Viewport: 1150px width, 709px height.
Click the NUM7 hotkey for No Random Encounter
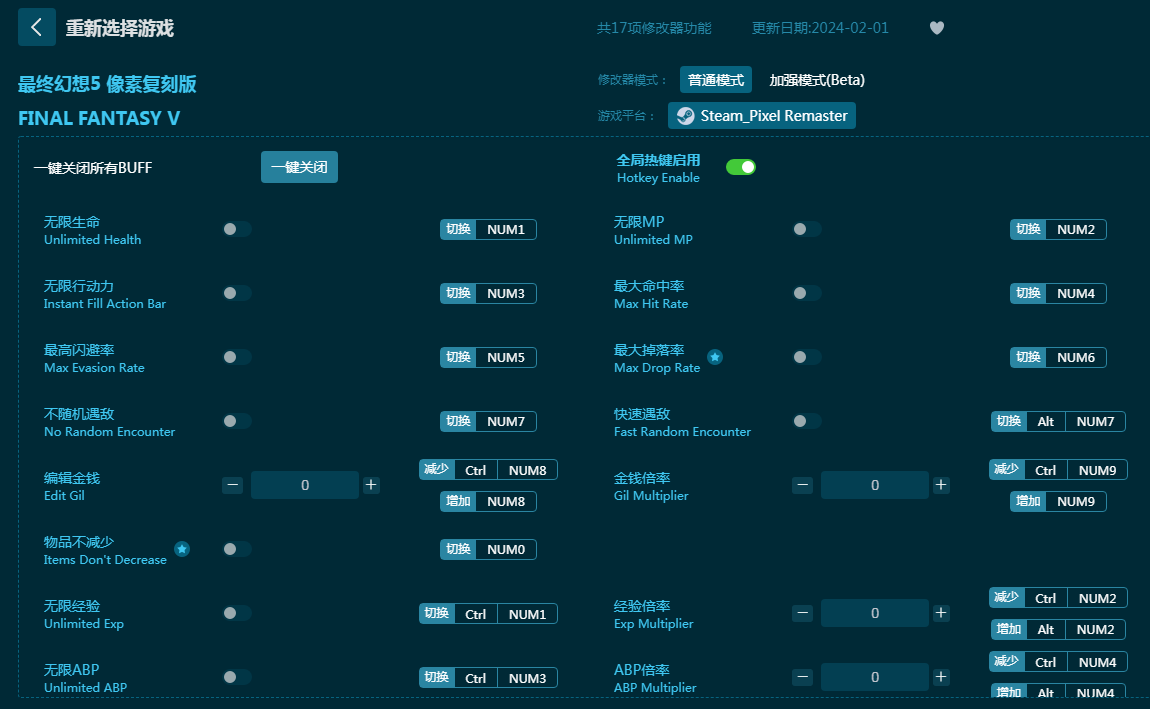pos(488,422)
